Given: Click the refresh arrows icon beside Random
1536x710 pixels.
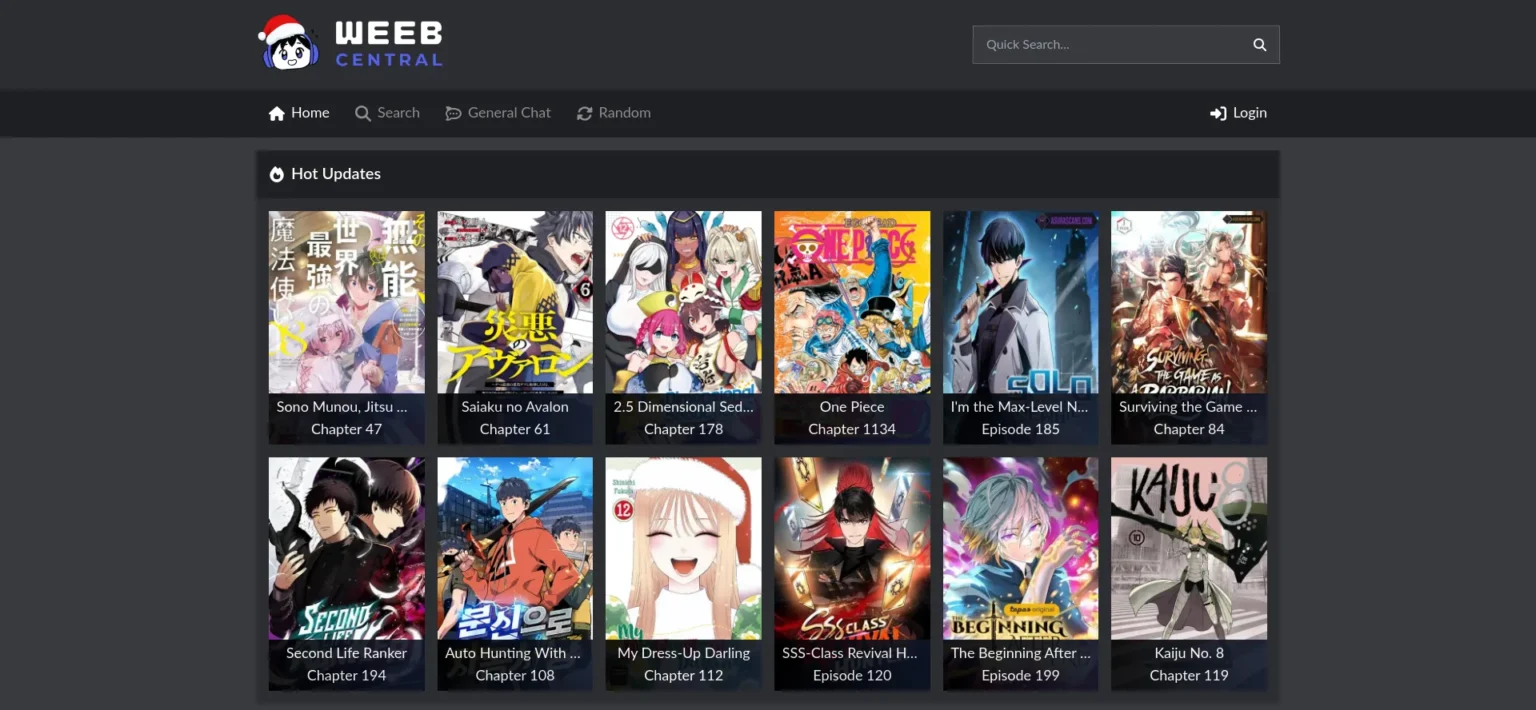Looking at the screenshot, I should [x=585, y=113].
